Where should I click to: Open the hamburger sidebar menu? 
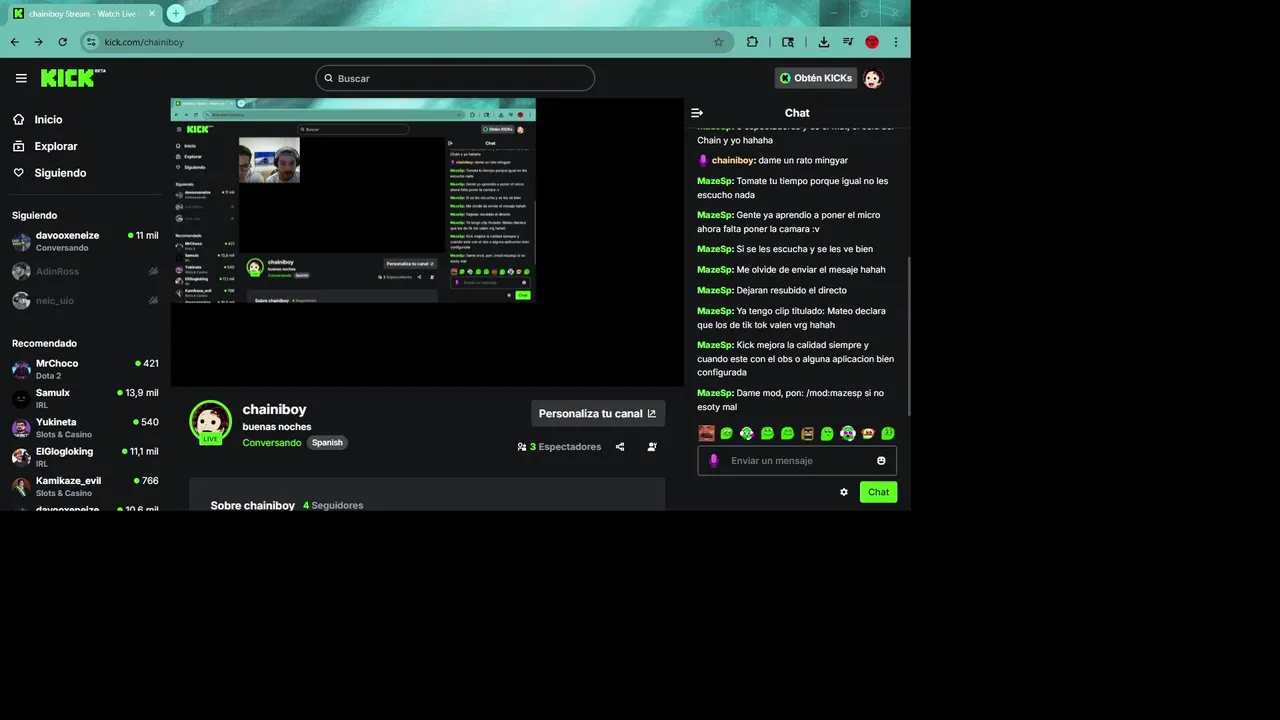click(x=21, y=78)
